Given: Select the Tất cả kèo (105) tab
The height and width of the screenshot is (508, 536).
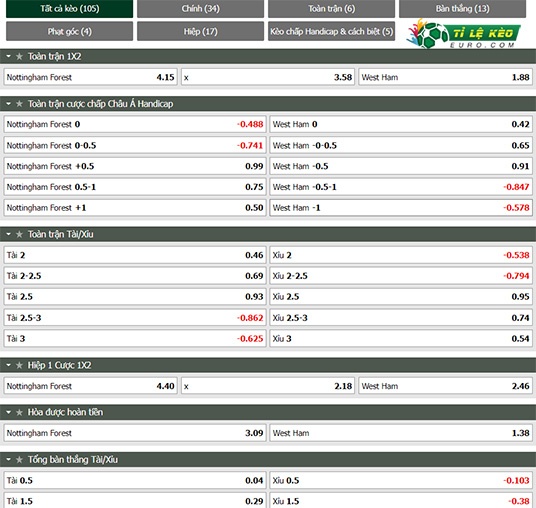Looking at the screenshot, I should point(69,9).
